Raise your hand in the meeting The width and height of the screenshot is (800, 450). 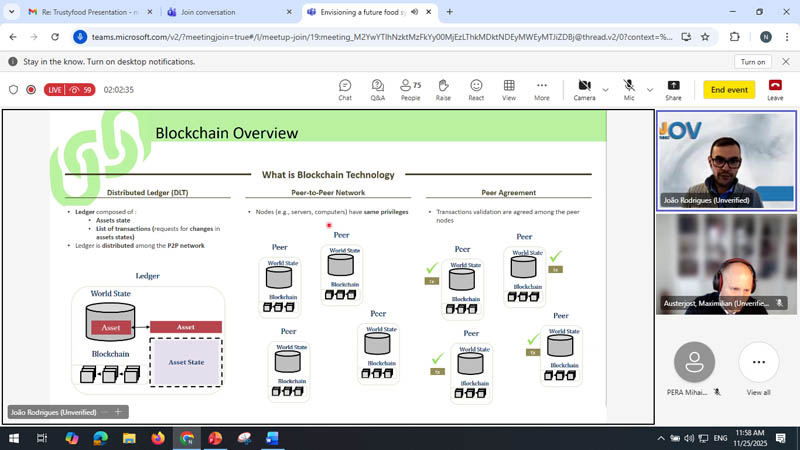coord(443,89)
